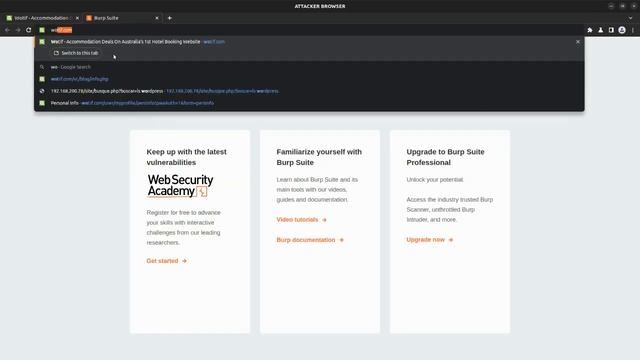
Task: Open the profile avatar icon
Action: tap(622, 30)
